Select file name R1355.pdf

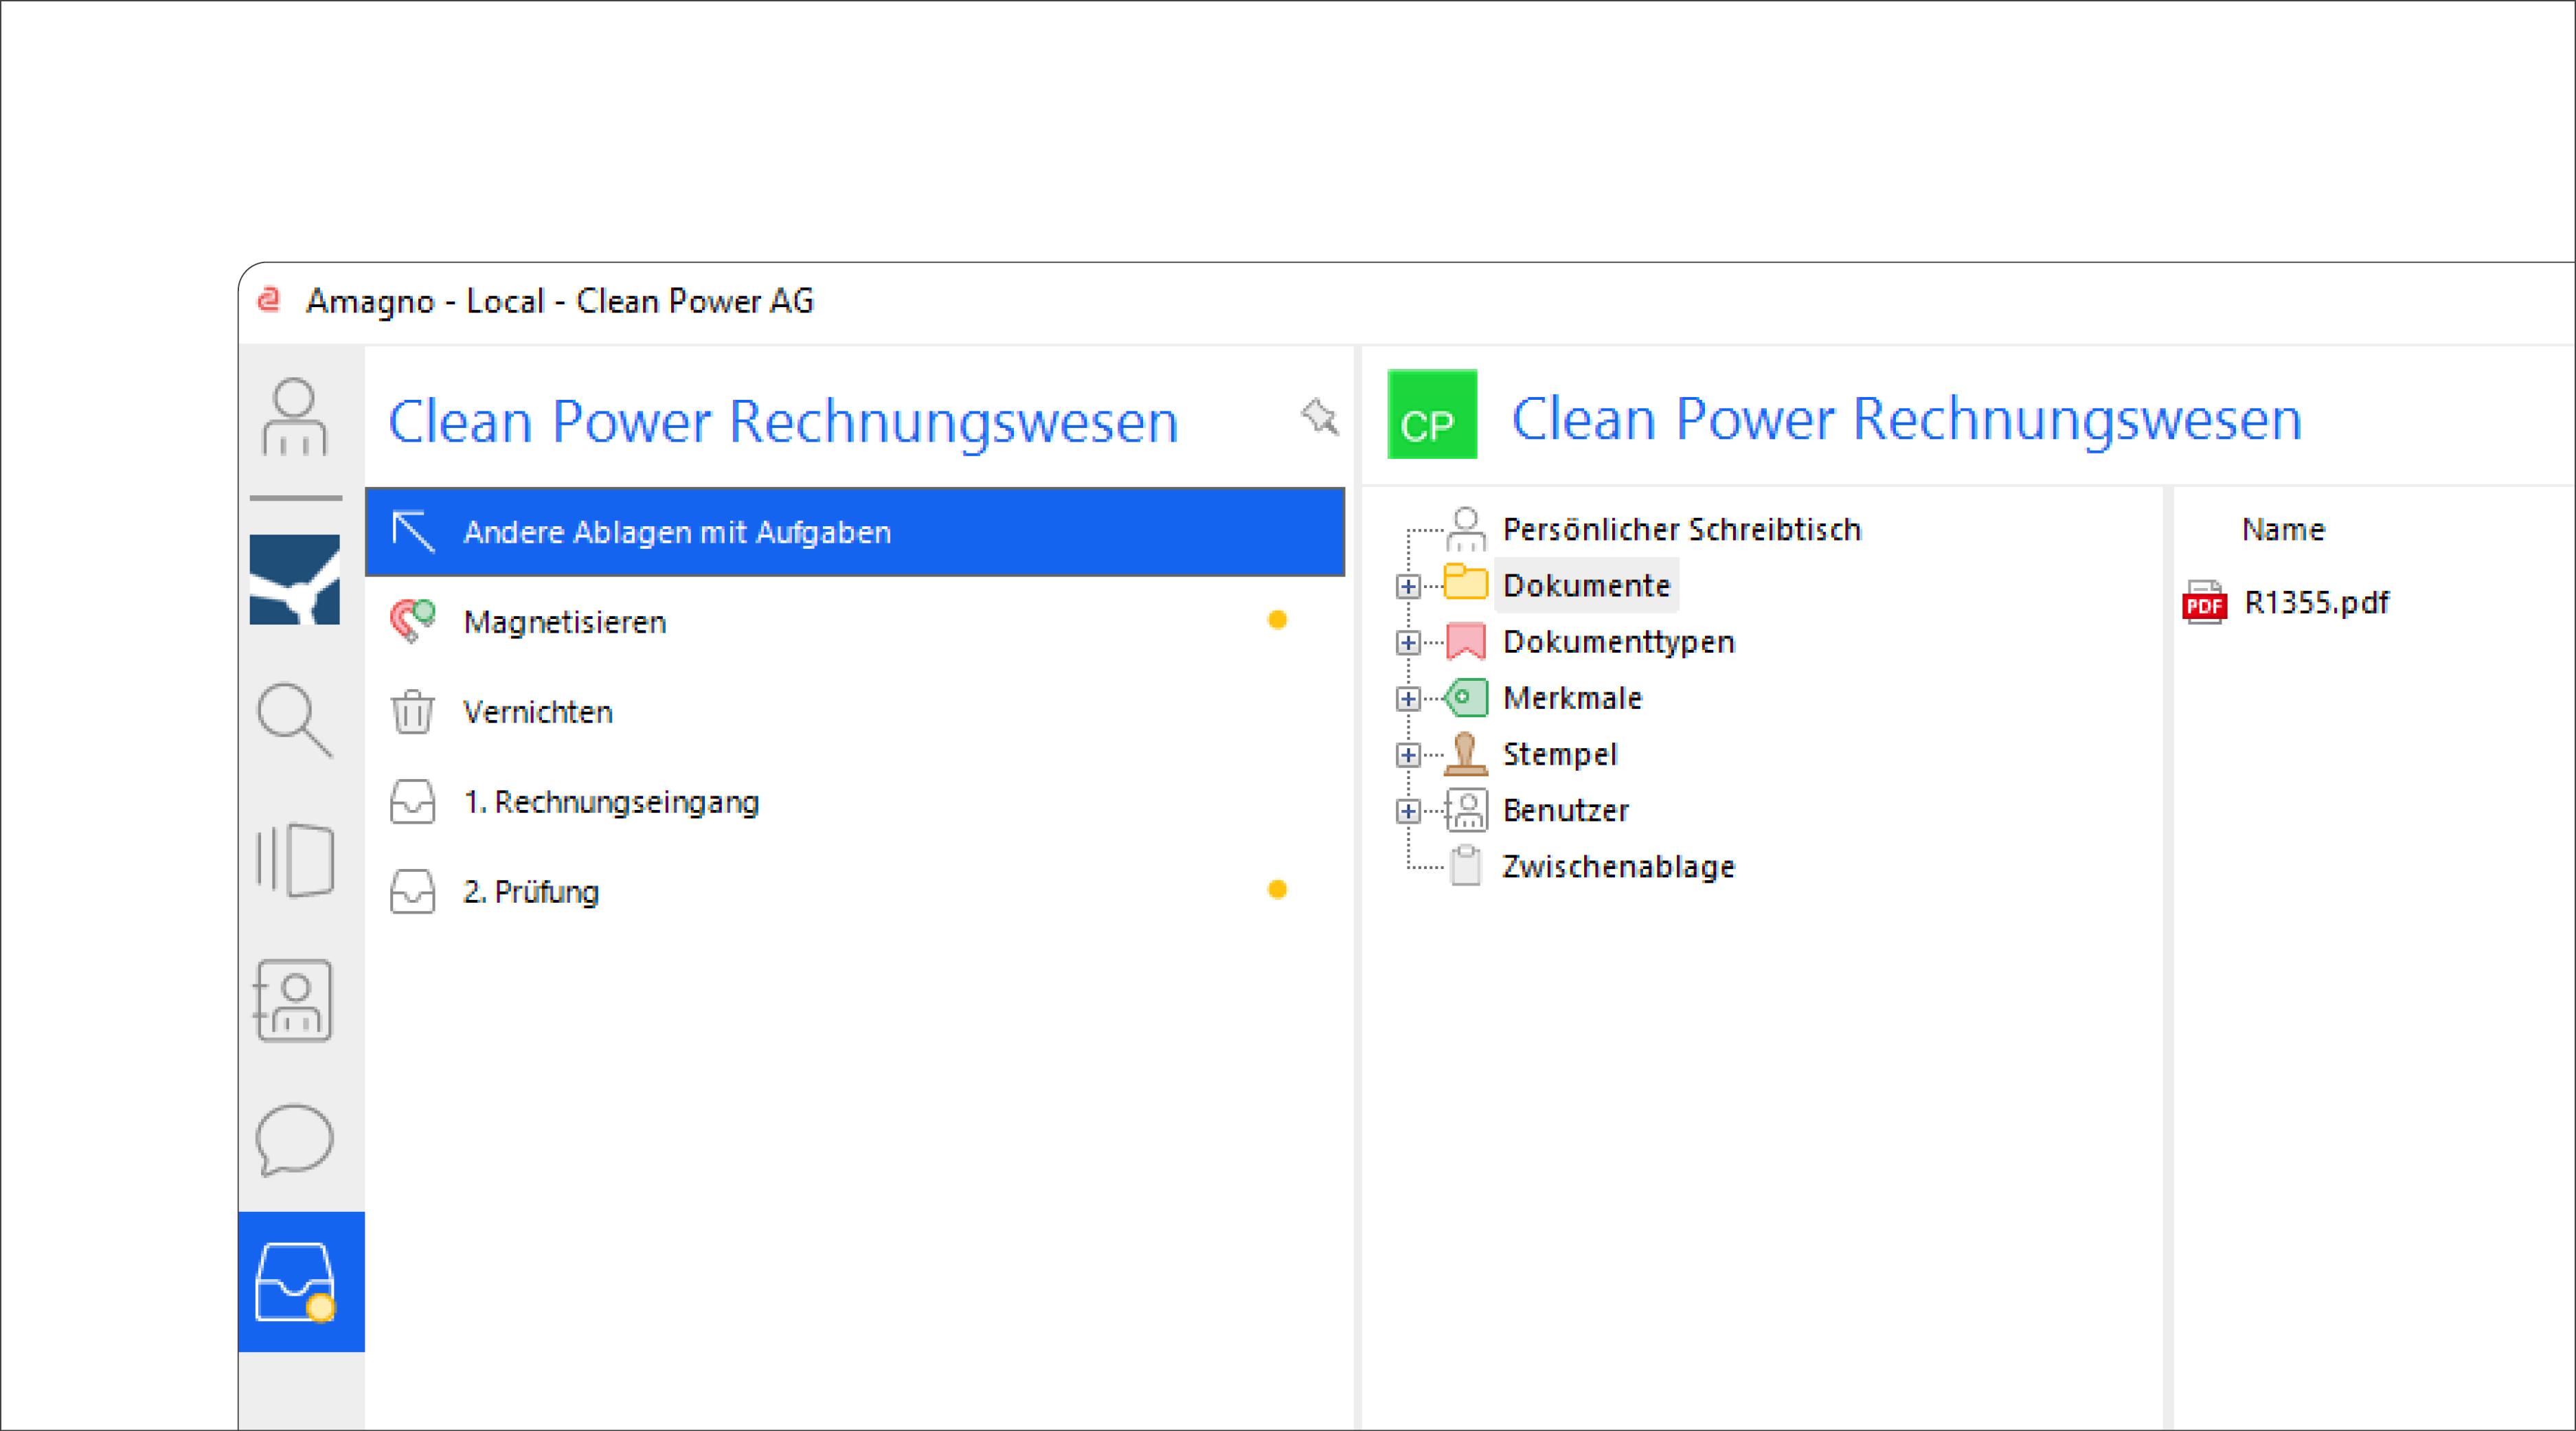[2317, 602]
